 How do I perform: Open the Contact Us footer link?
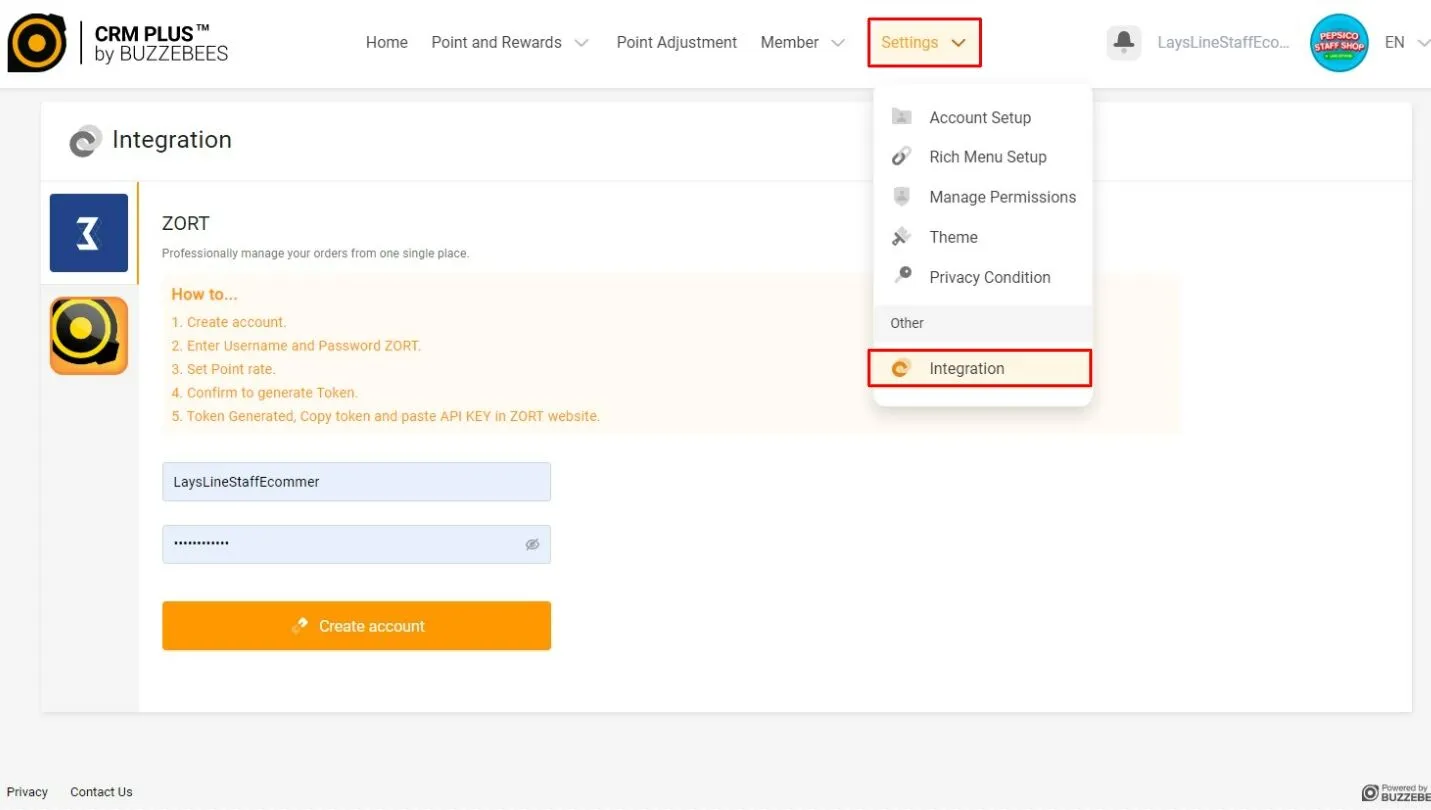click(x=101, y=792)
